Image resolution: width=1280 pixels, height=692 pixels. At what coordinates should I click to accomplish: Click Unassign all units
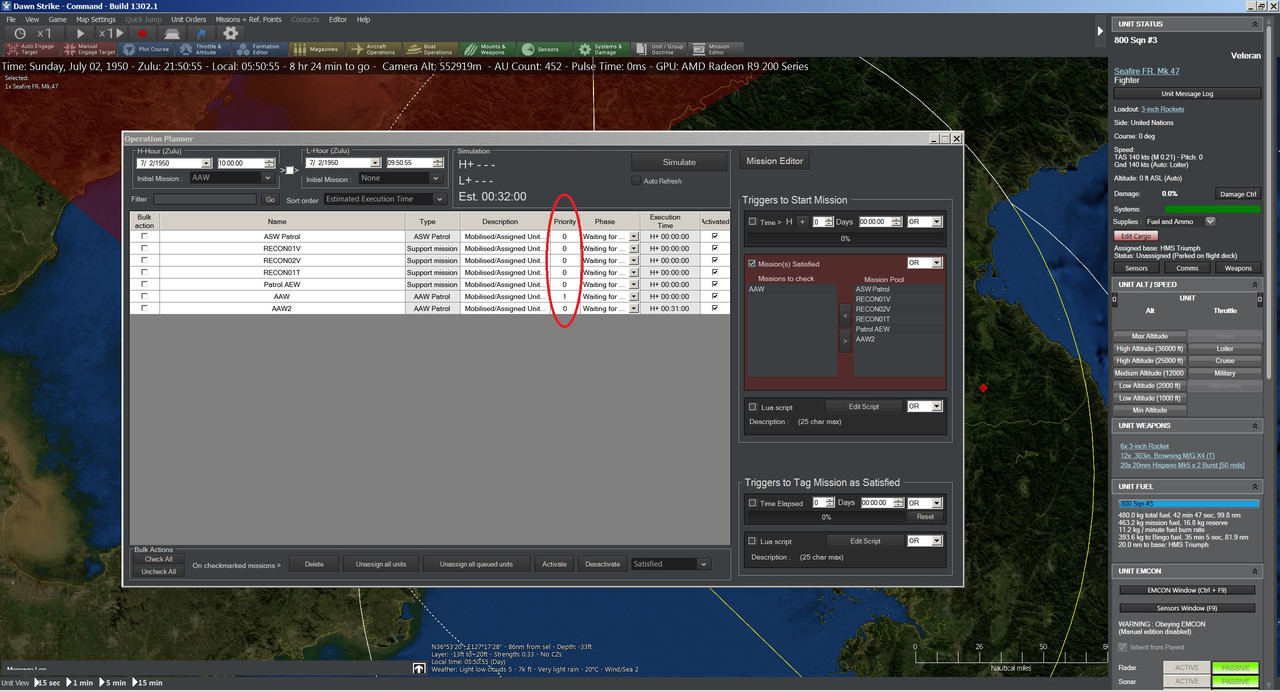point(381,564)
